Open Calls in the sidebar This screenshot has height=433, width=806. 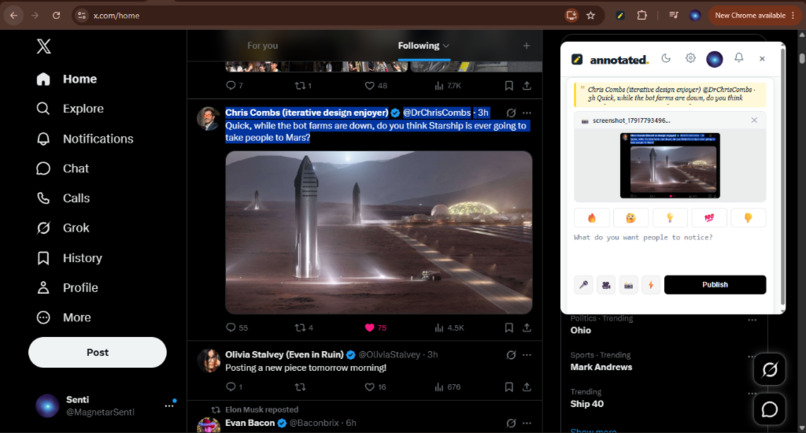pyautogui.click(x=63, y=198)
